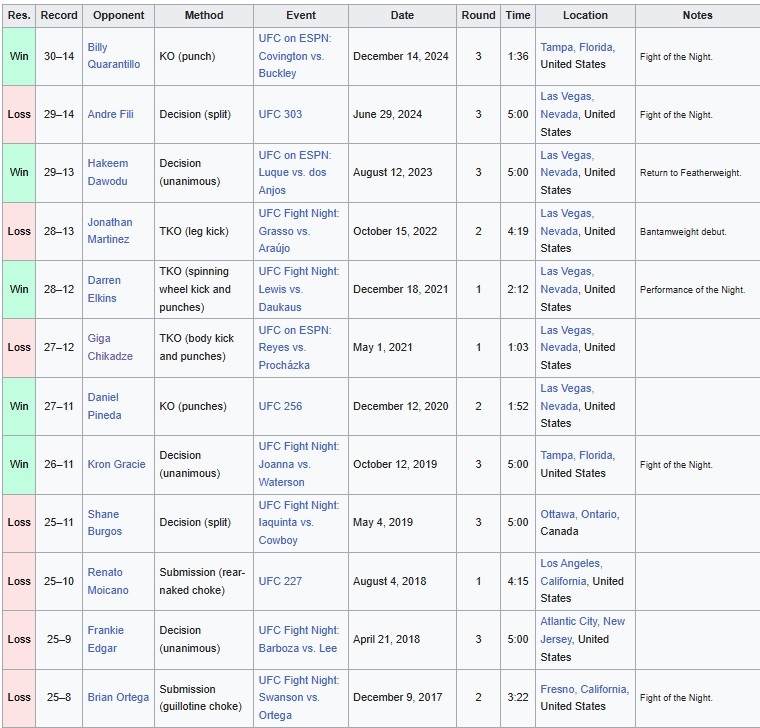Open the UFC 303 event link
The image size is (760, 728).
[280, 114]
